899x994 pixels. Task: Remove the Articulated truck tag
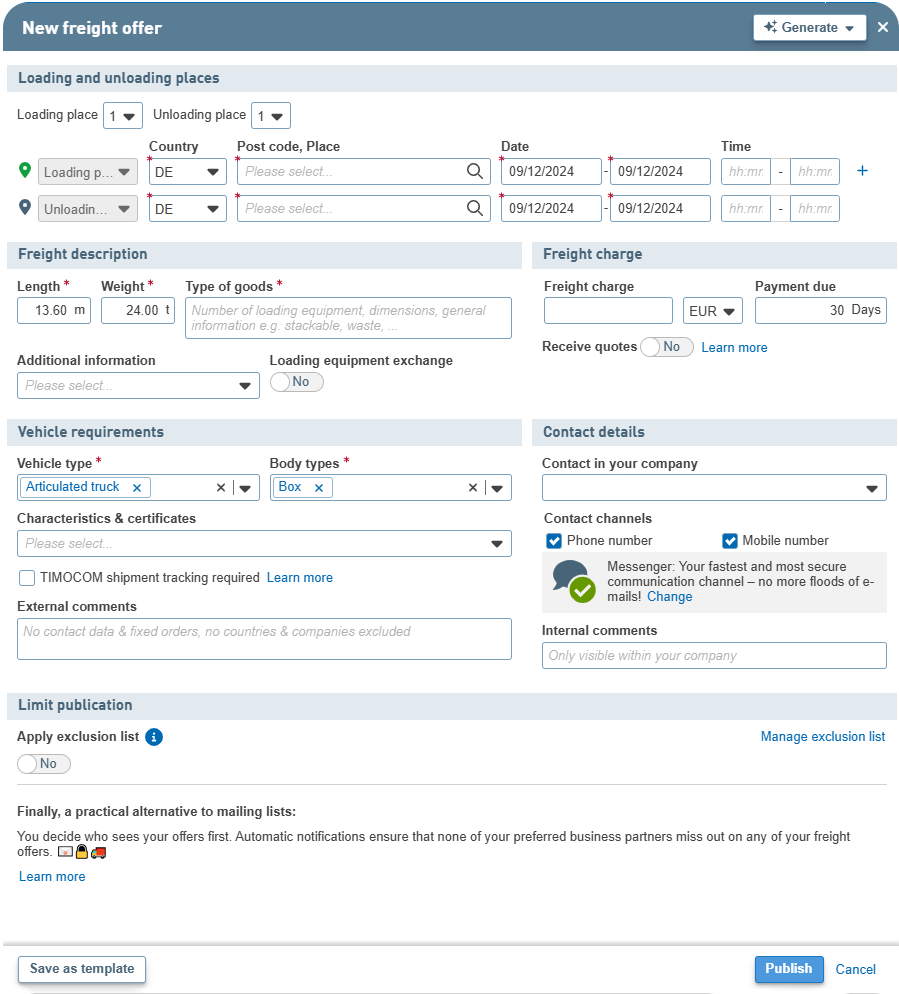(x=137, y=488)
